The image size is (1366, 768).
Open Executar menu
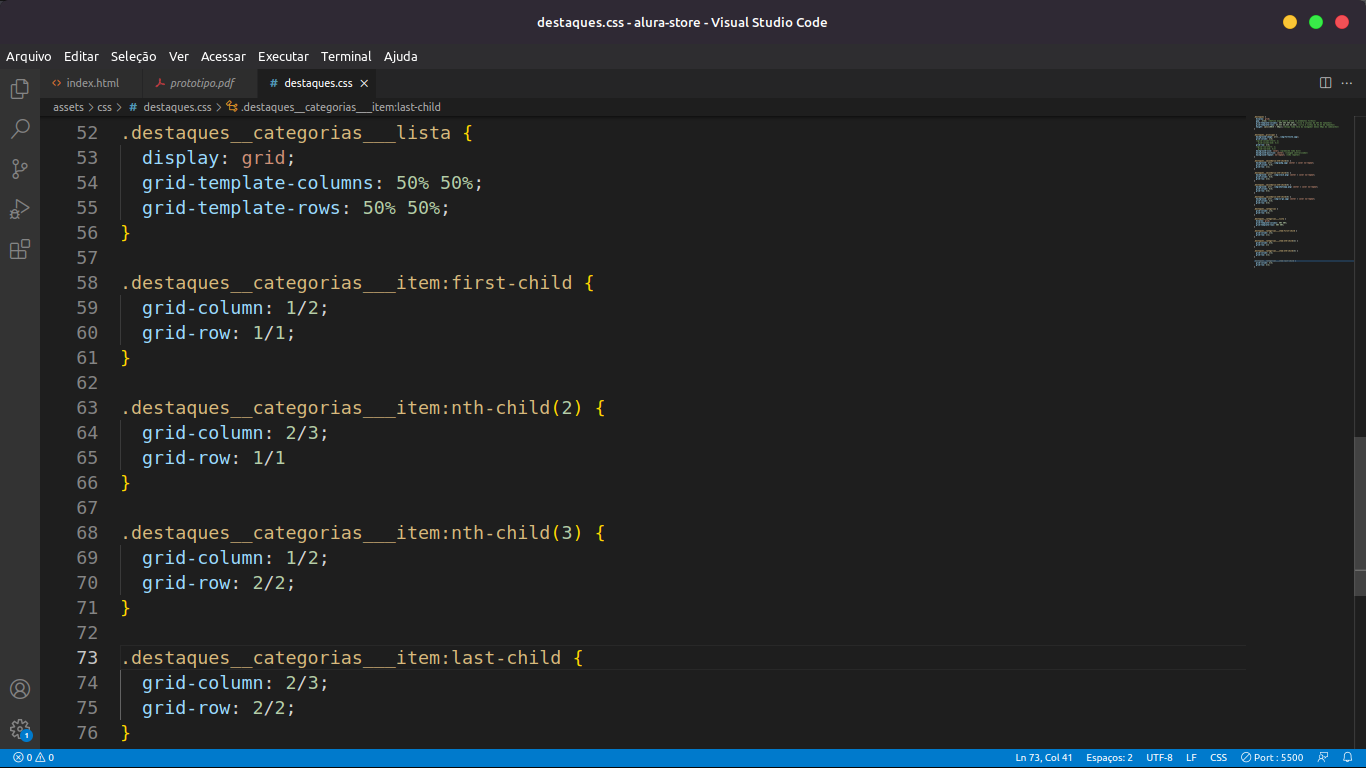pyautogui.click(x=283, y=56)
